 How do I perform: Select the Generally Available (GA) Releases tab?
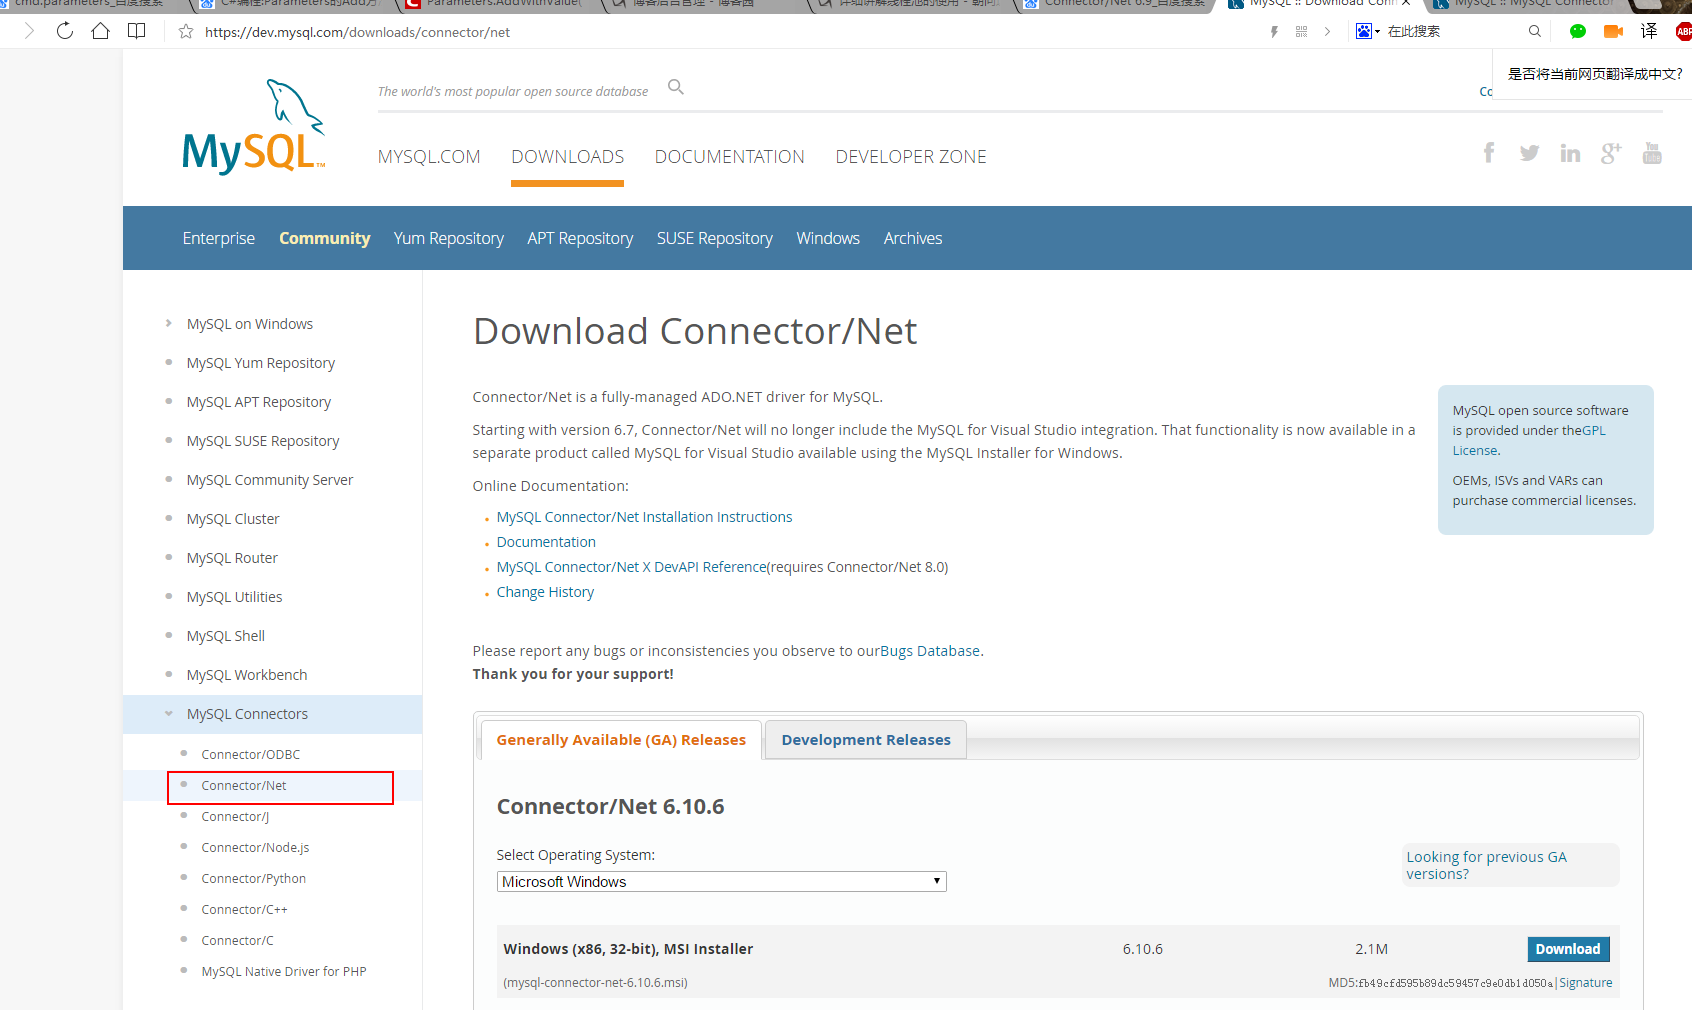point(621,740)
